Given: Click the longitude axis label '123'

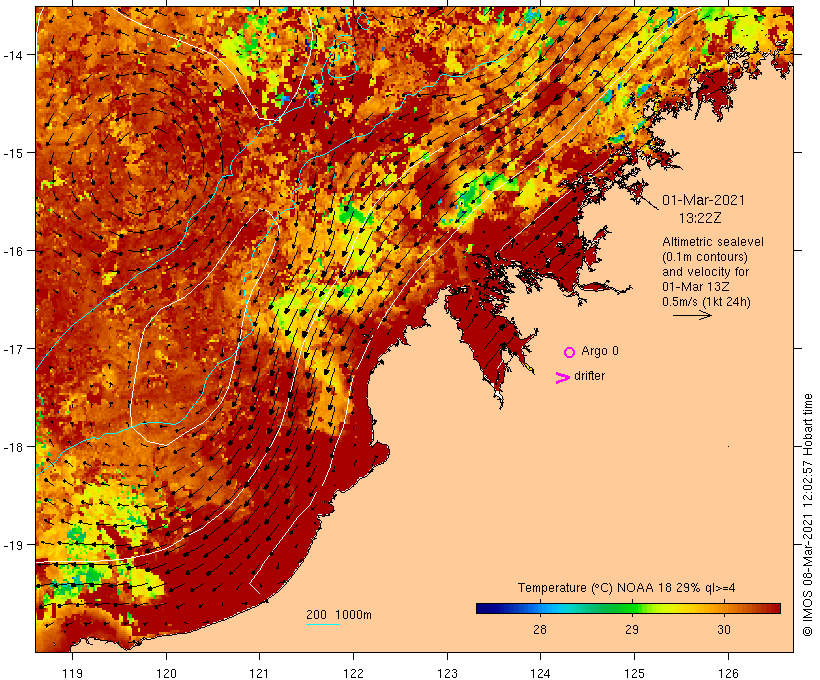Looking at the screenshot, I should coord(447,673).
